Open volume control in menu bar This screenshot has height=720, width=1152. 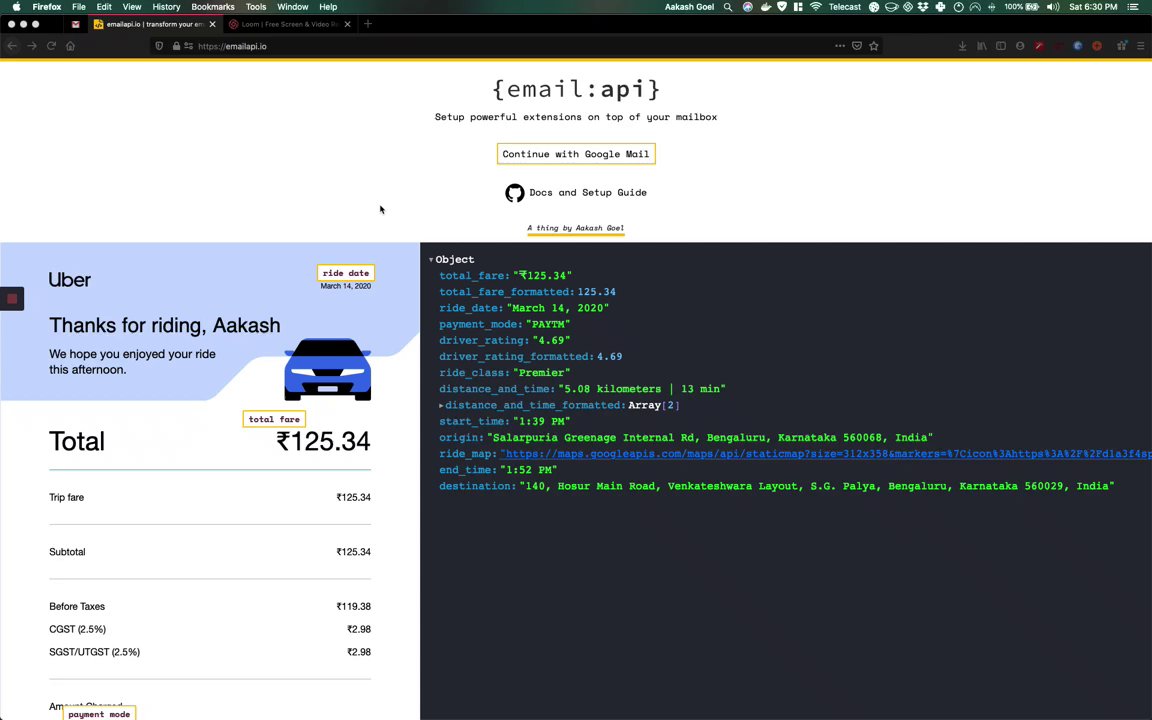point(1053,7)
